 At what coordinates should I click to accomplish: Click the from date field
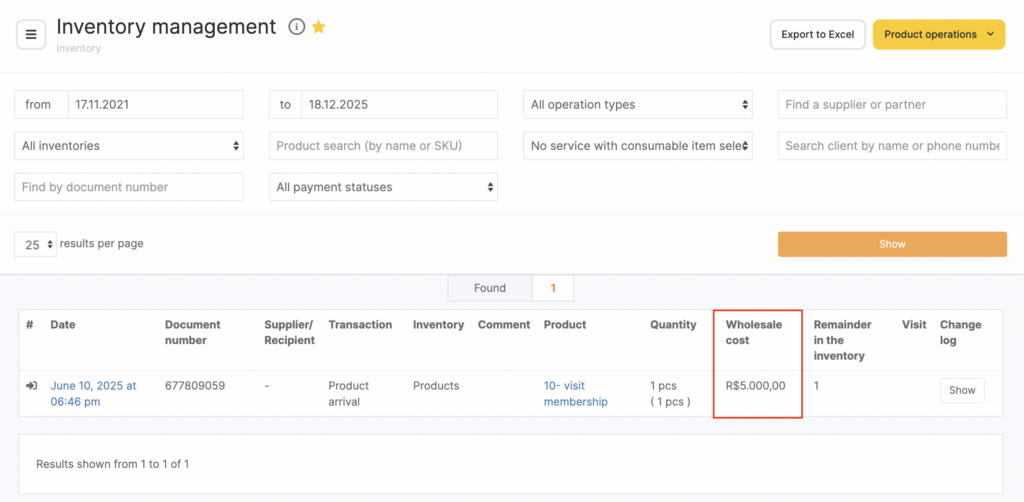pyautogui.click(x=155, y=104)
